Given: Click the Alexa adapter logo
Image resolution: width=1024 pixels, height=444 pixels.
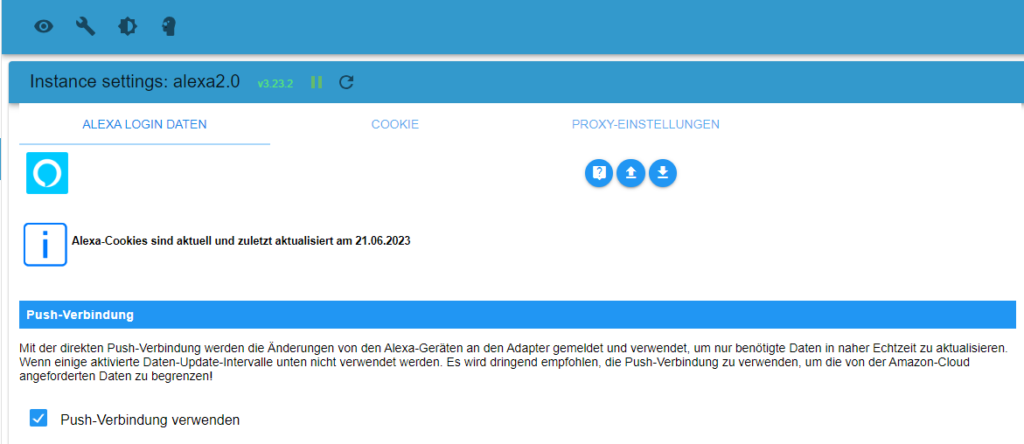Looking at the screenshot, I should click(47, 173).
